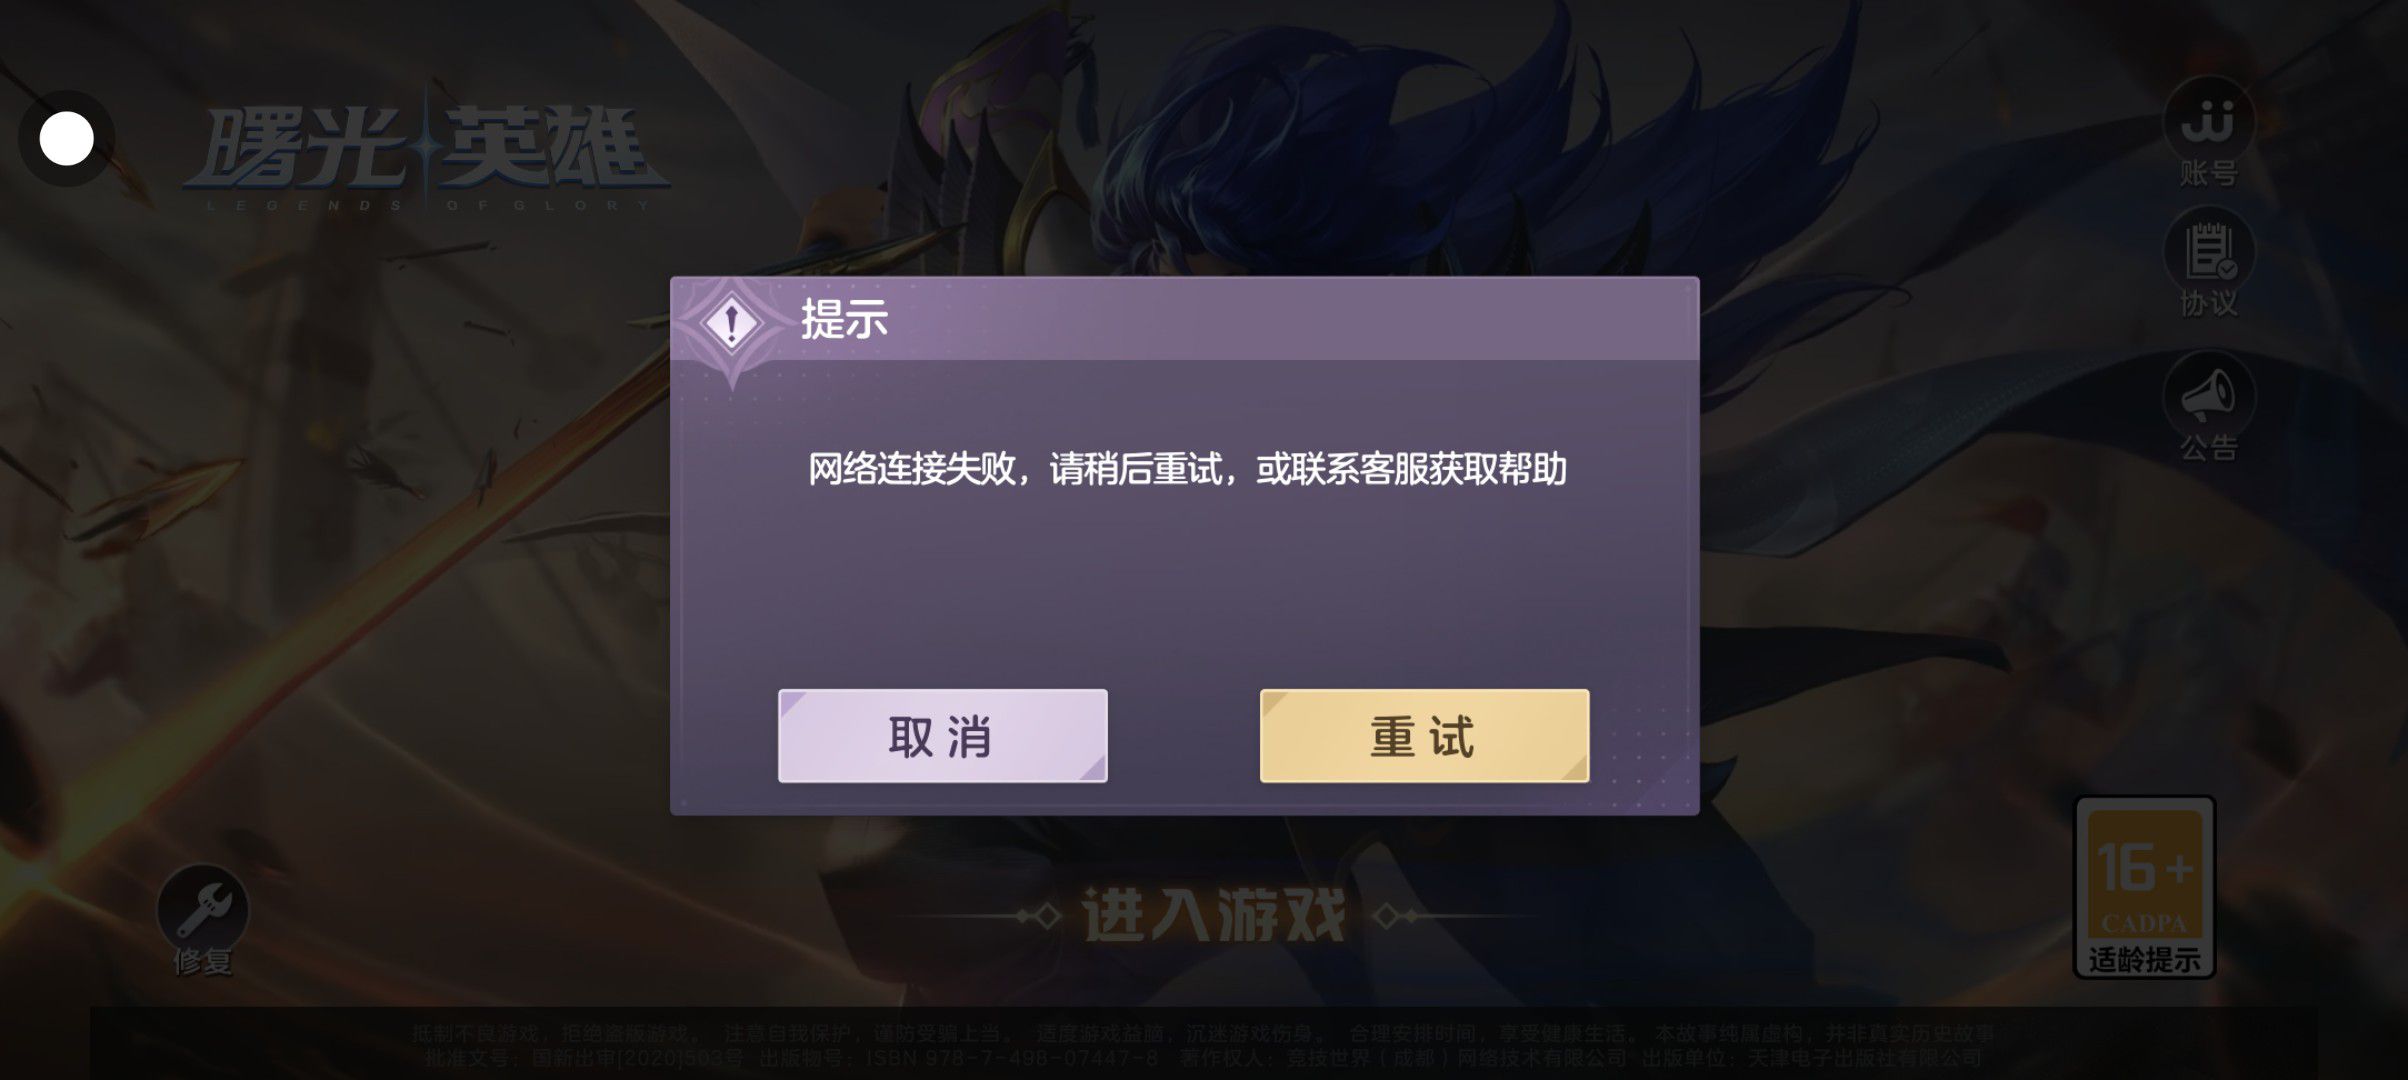The image size is (2408, 1080).
Task: Tap the 修复 wrench repair icon
Action: pos(203,909)
